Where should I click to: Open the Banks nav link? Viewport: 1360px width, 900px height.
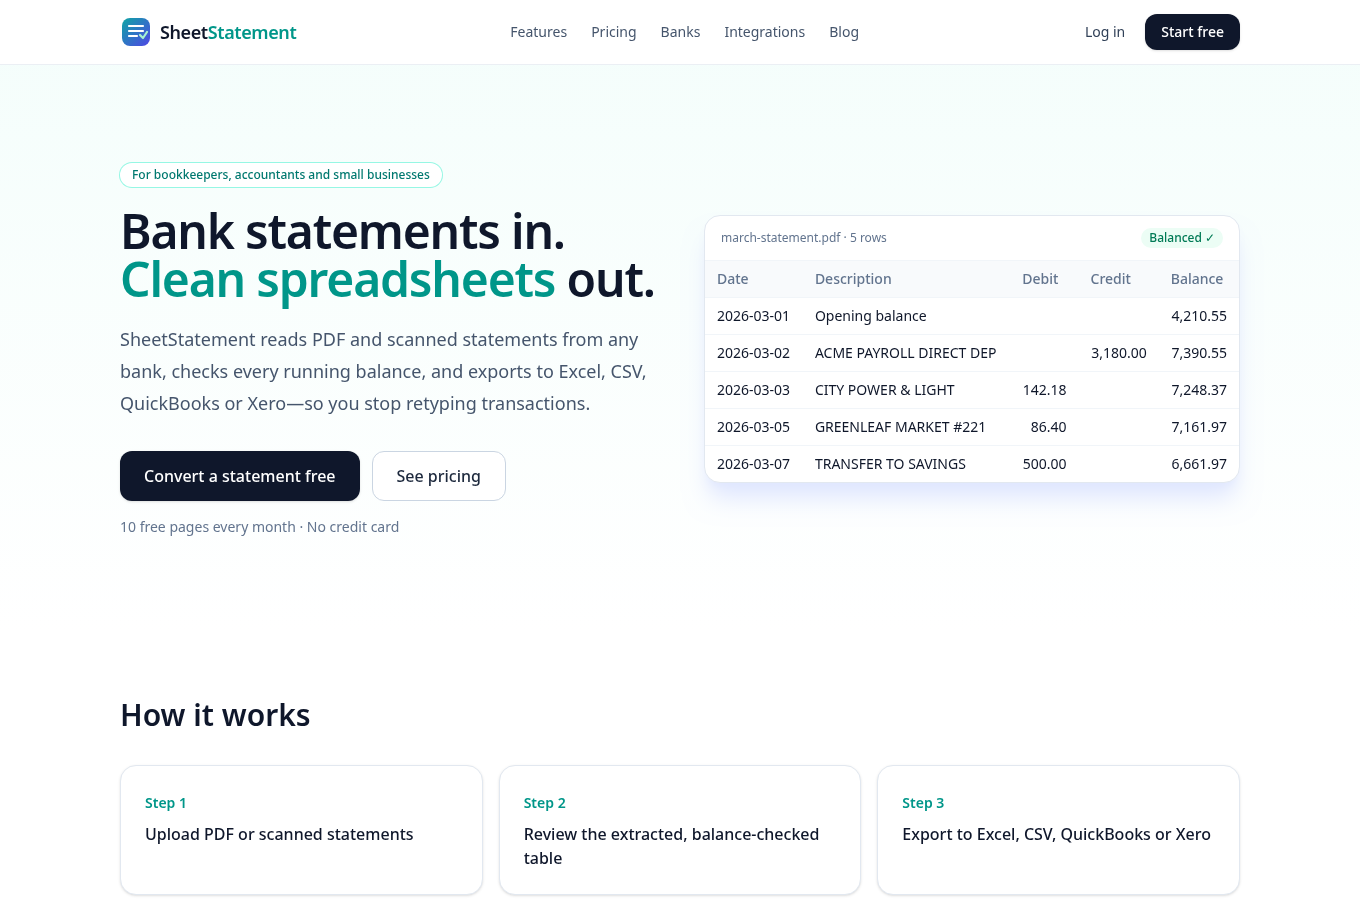680,32
